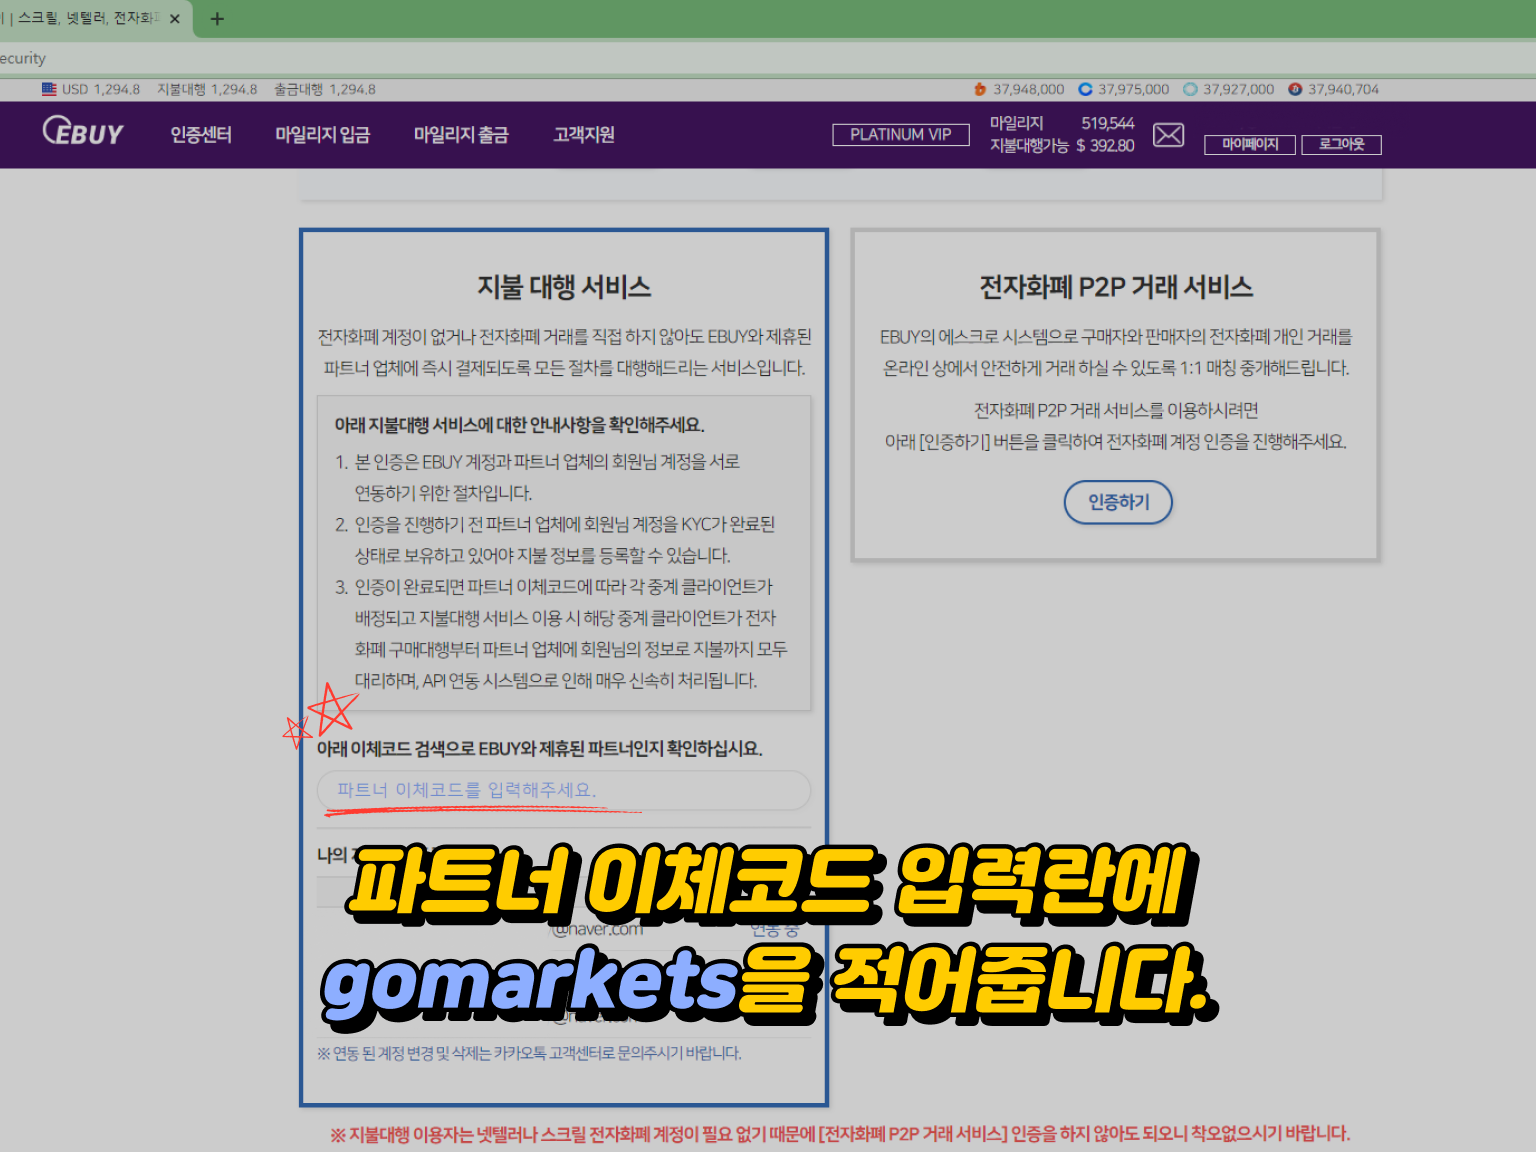This screenshot has height=1153, width=1537.
Task: Click the US flag icon beside USD
Action: coord(49,89)
